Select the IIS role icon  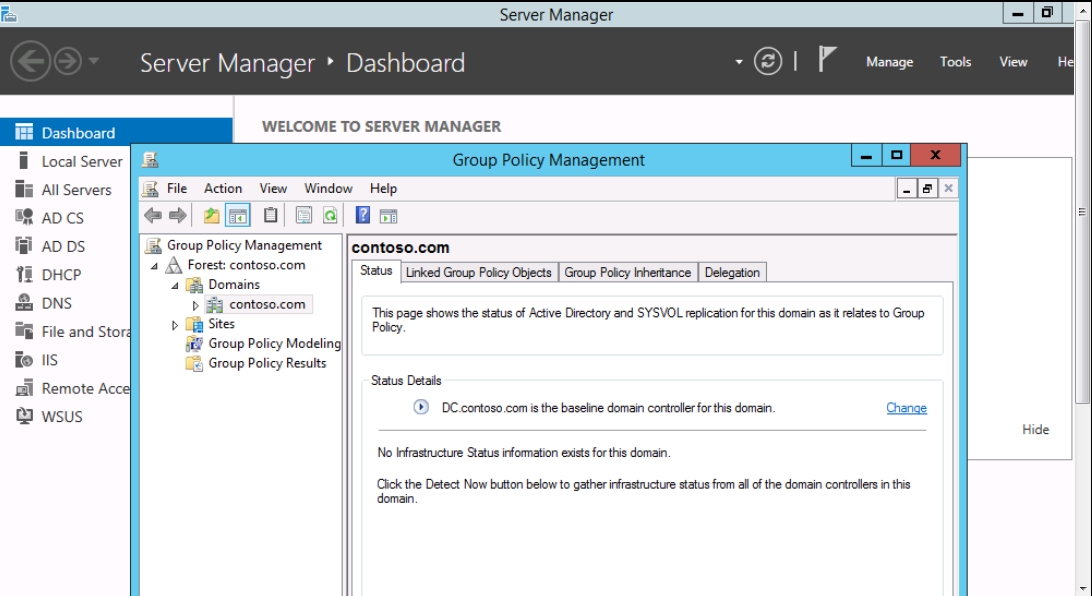tap(24, 360)
